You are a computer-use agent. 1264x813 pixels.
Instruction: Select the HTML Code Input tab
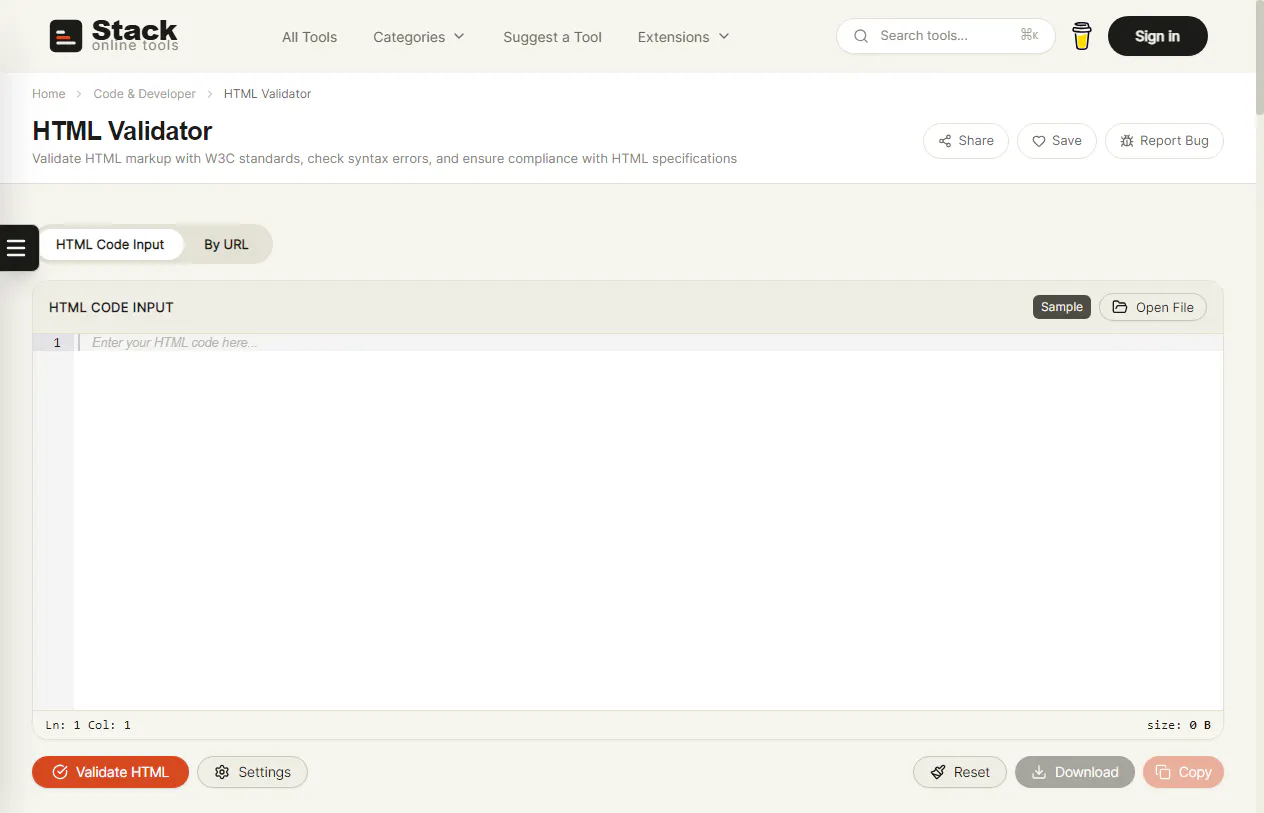[x=110, y=244]
